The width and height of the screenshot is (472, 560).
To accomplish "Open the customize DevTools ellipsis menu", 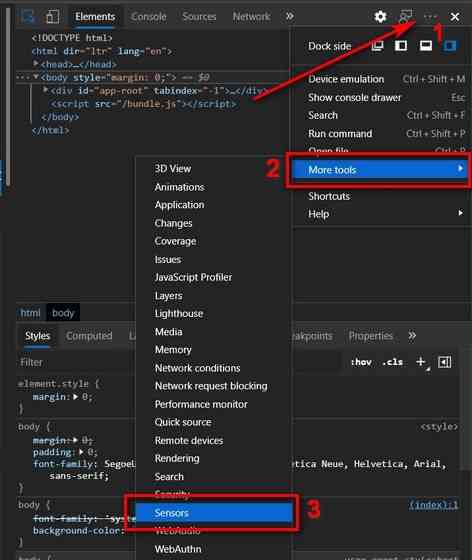I will [x=430, y=16].
